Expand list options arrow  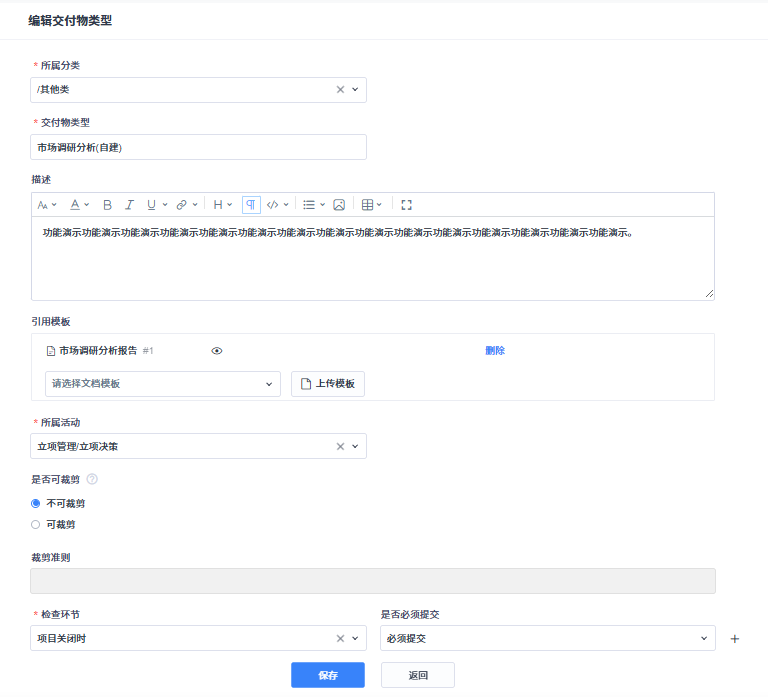coord(322,205)
